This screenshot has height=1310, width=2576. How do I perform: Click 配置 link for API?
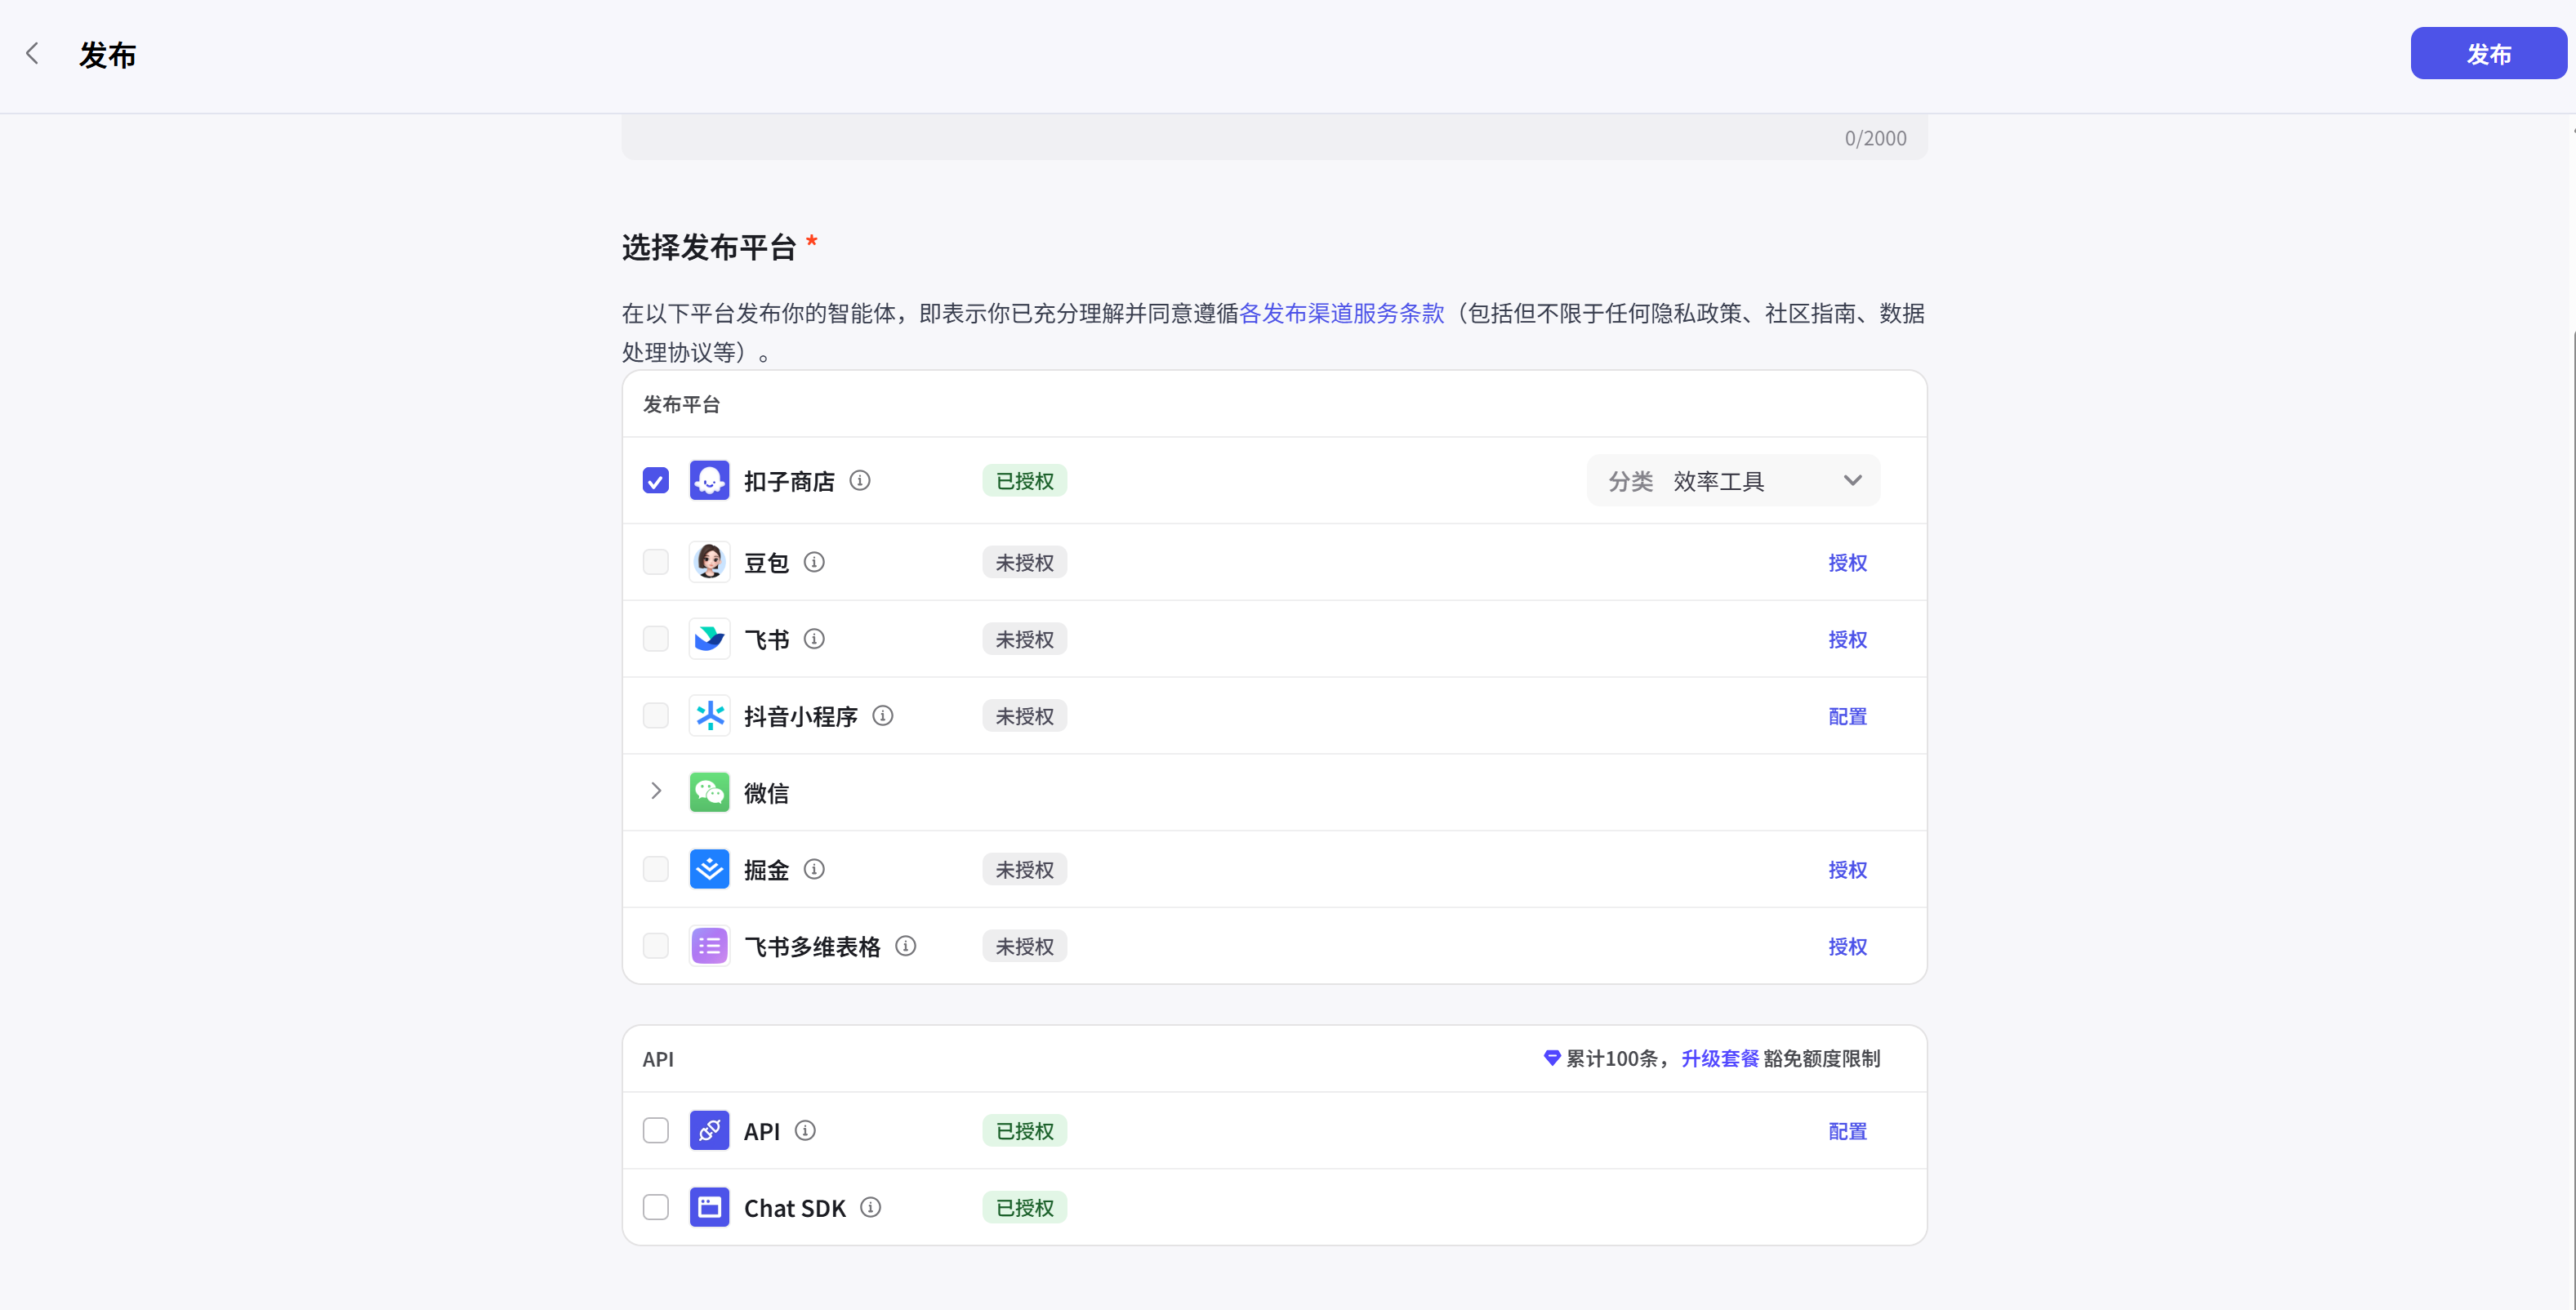pyautogui.click(x=1847, y=1132)
